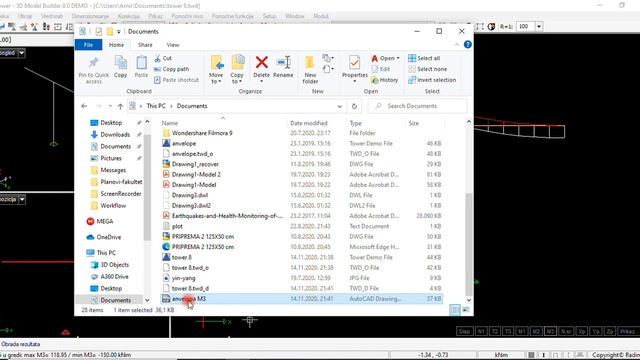The width and height of the screenshot is (640, 360).
Task: Toggle the M2 diagram button in Tower
Action: coord(536,331)
